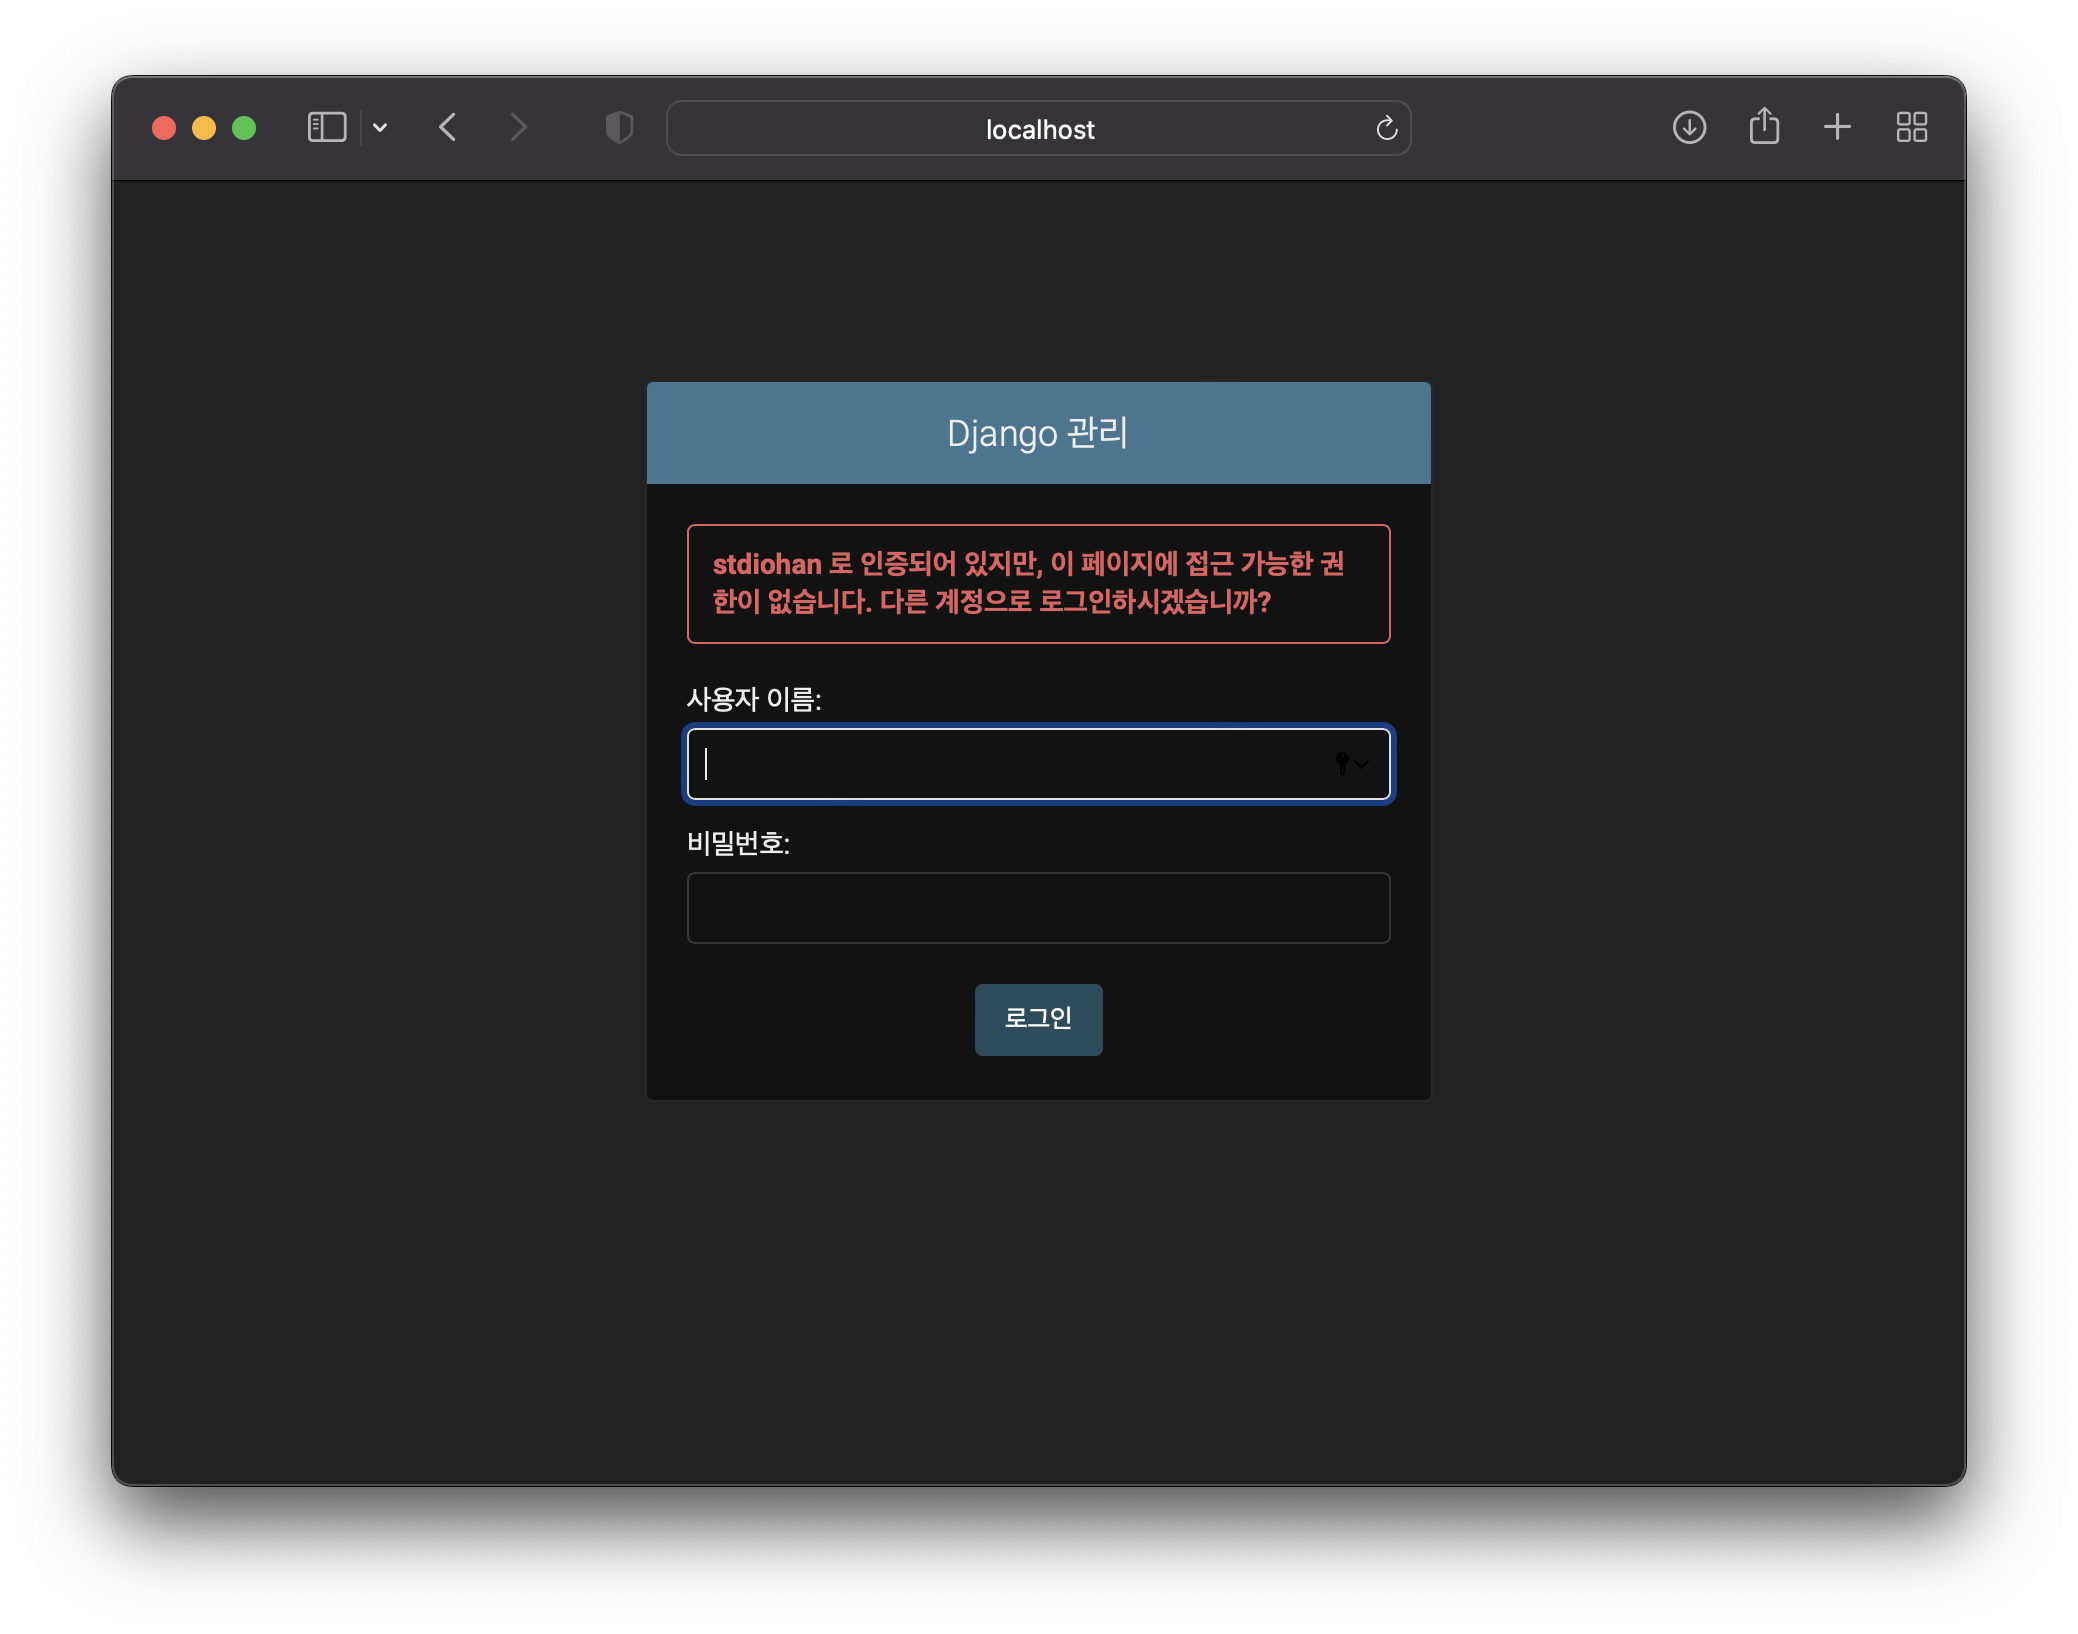
Task: Minimize the window with the yellow button
Action: [204, 128]
